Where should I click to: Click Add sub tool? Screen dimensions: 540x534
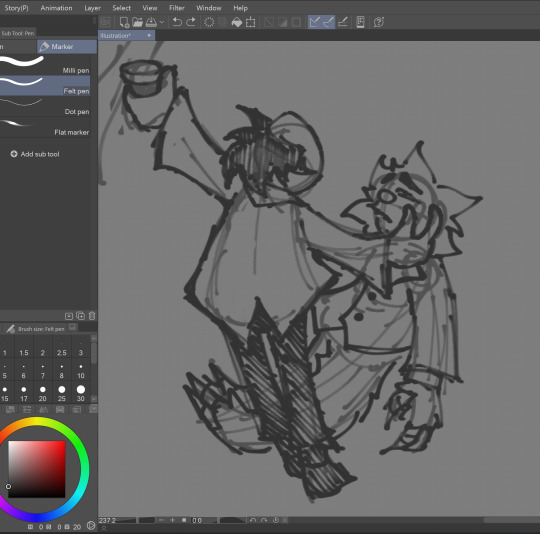coord(35,154)
